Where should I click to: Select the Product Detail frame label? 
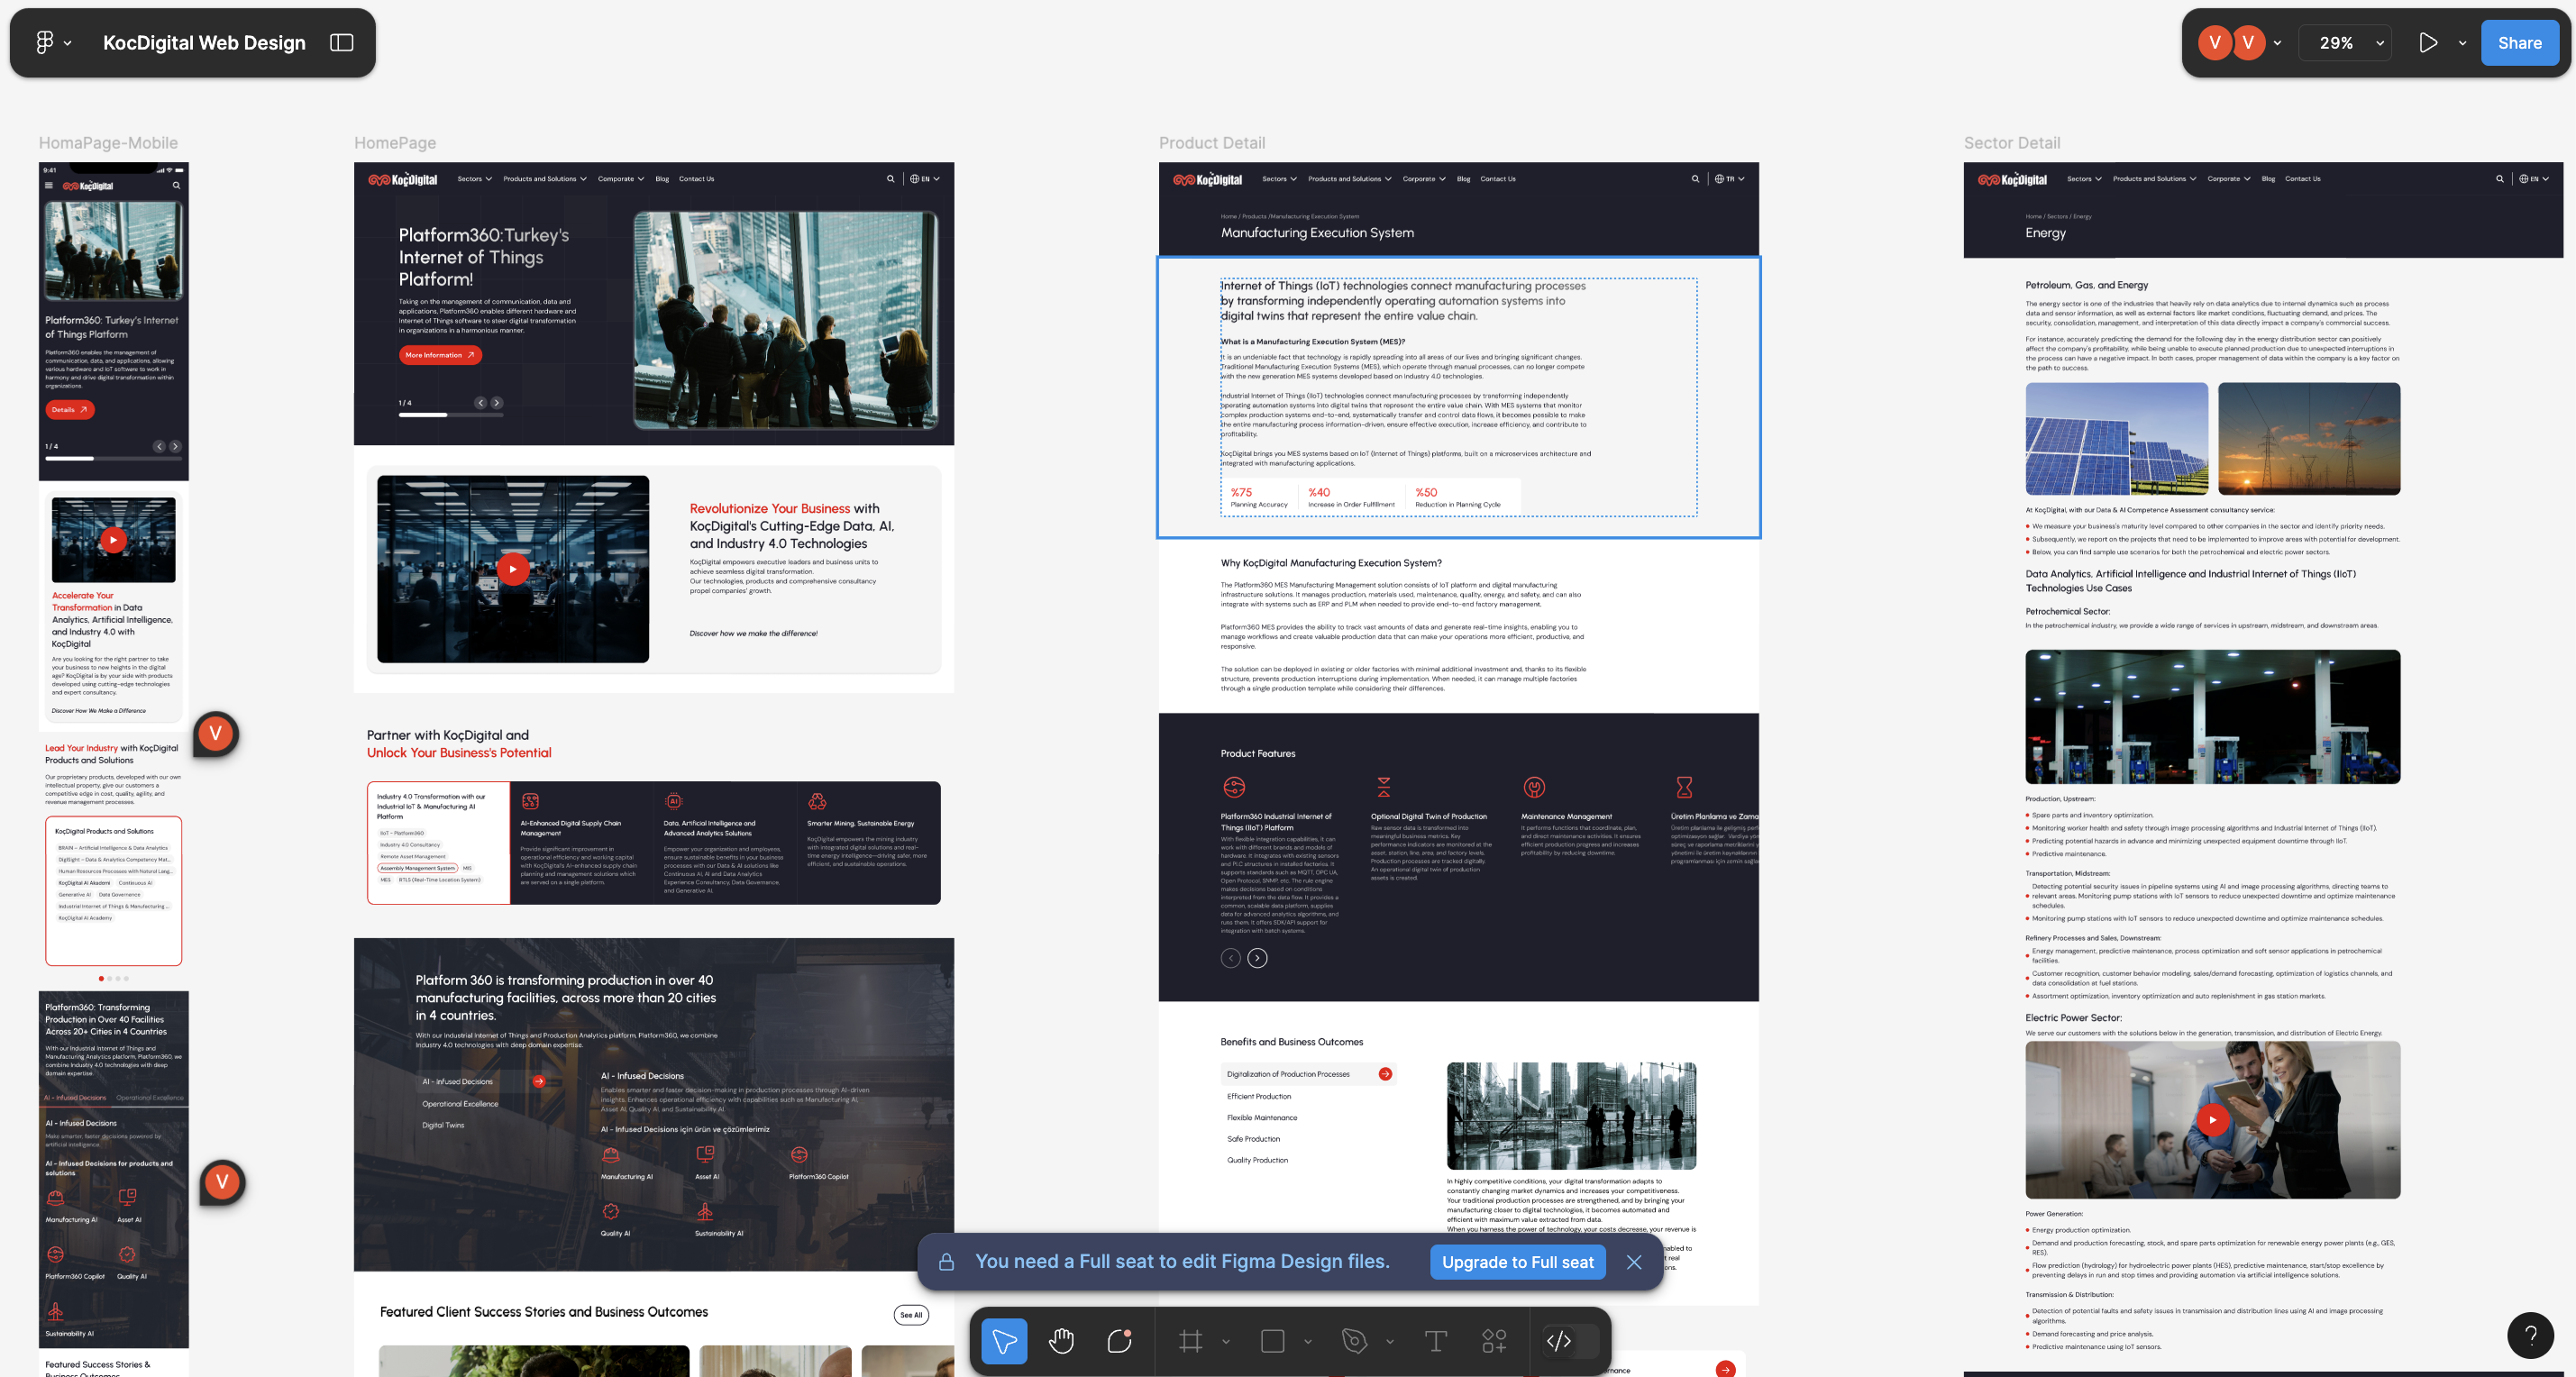(1211, 143)
